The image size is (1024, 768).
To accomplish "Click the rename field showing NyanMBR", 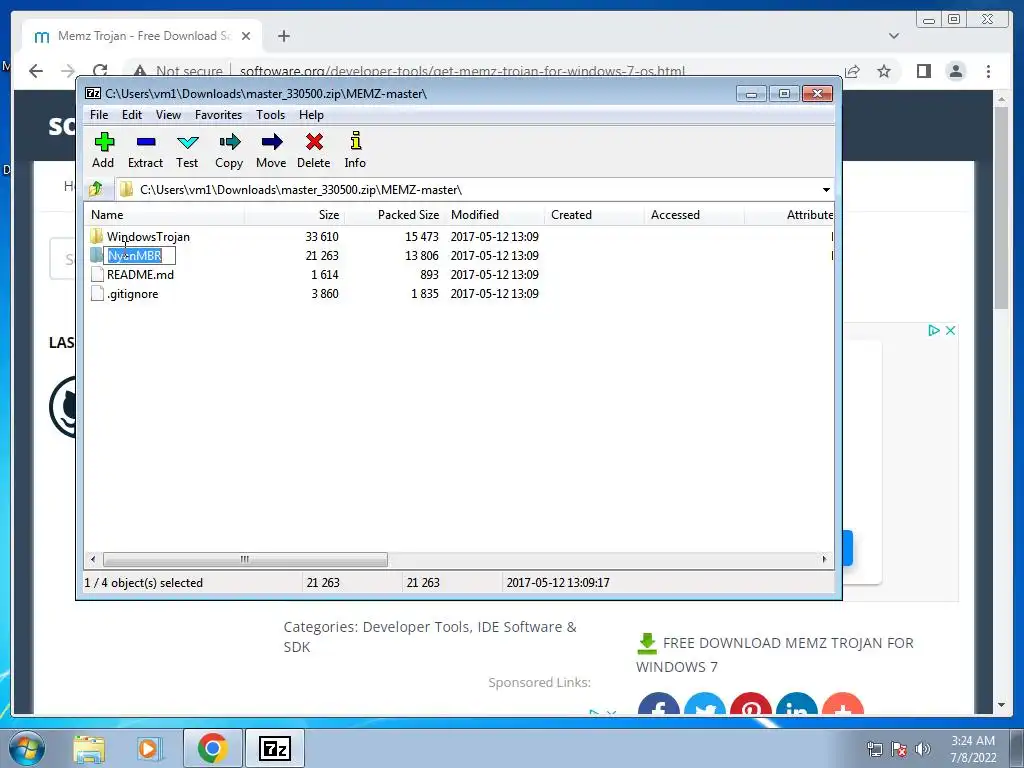I will [x=140, y=255].
